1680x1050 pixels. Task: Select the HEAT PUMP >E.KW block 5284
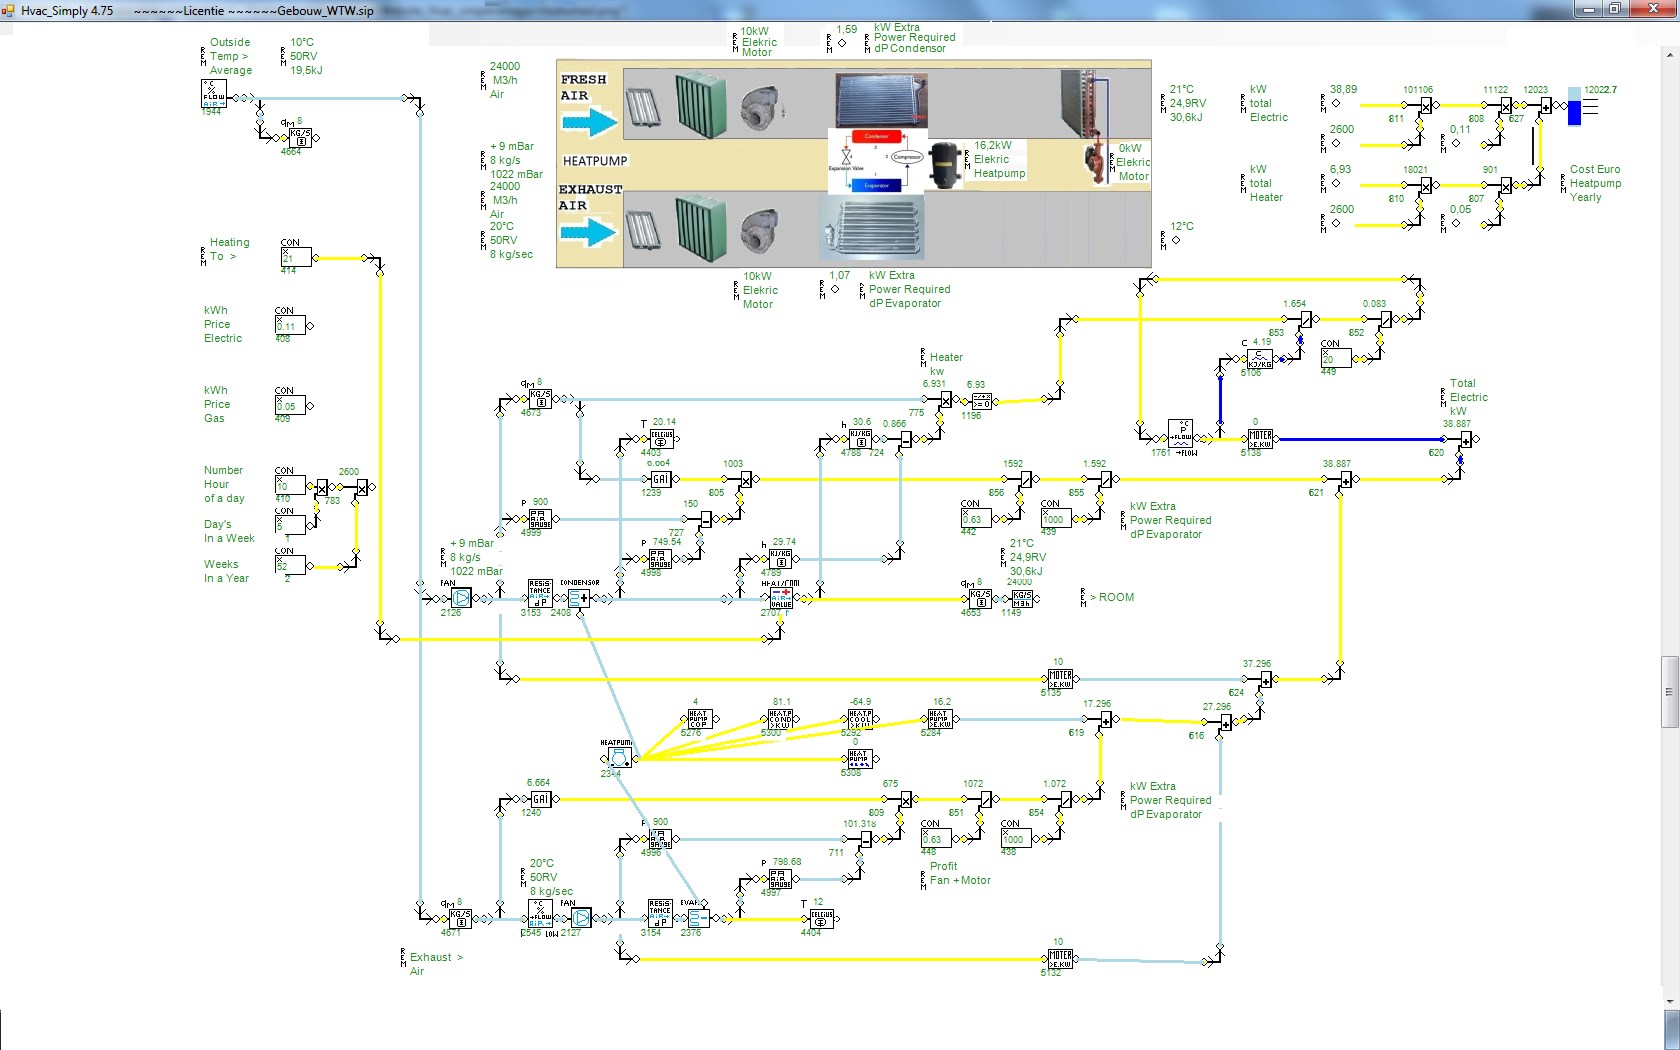tap(939, 719)
